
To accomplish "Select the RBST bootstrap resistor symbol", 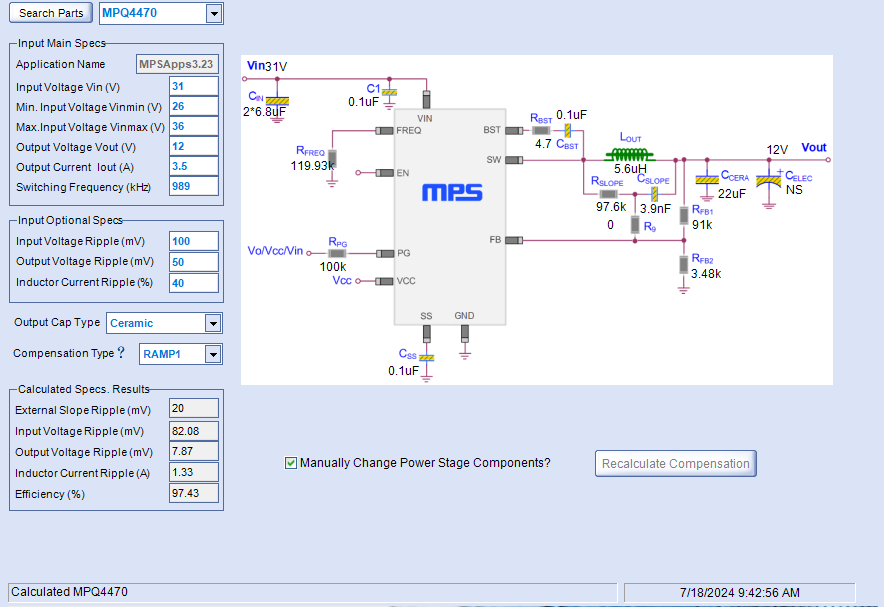I will [541, 131].
